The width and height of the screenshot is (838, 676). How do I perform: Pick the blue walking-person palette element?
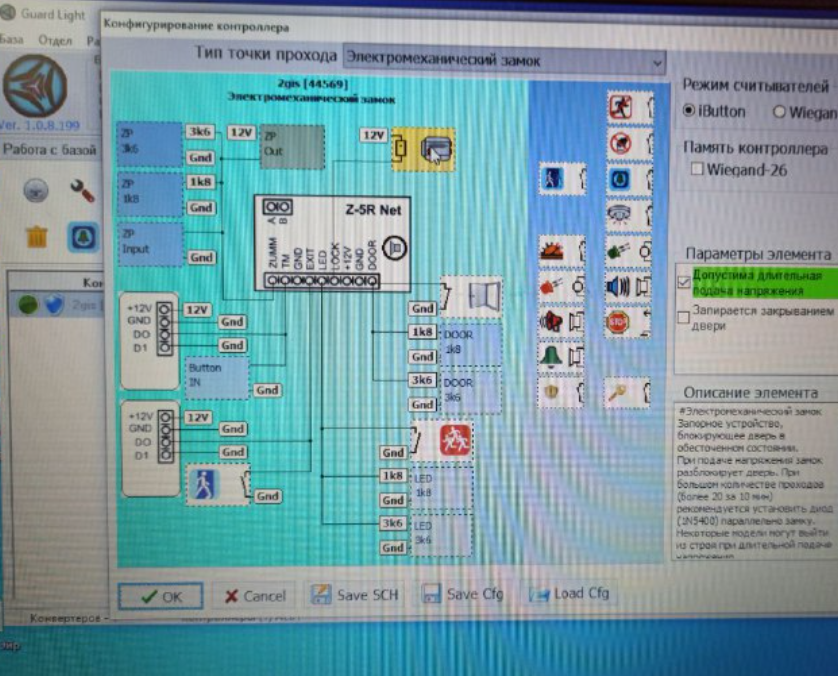point(562,178)
